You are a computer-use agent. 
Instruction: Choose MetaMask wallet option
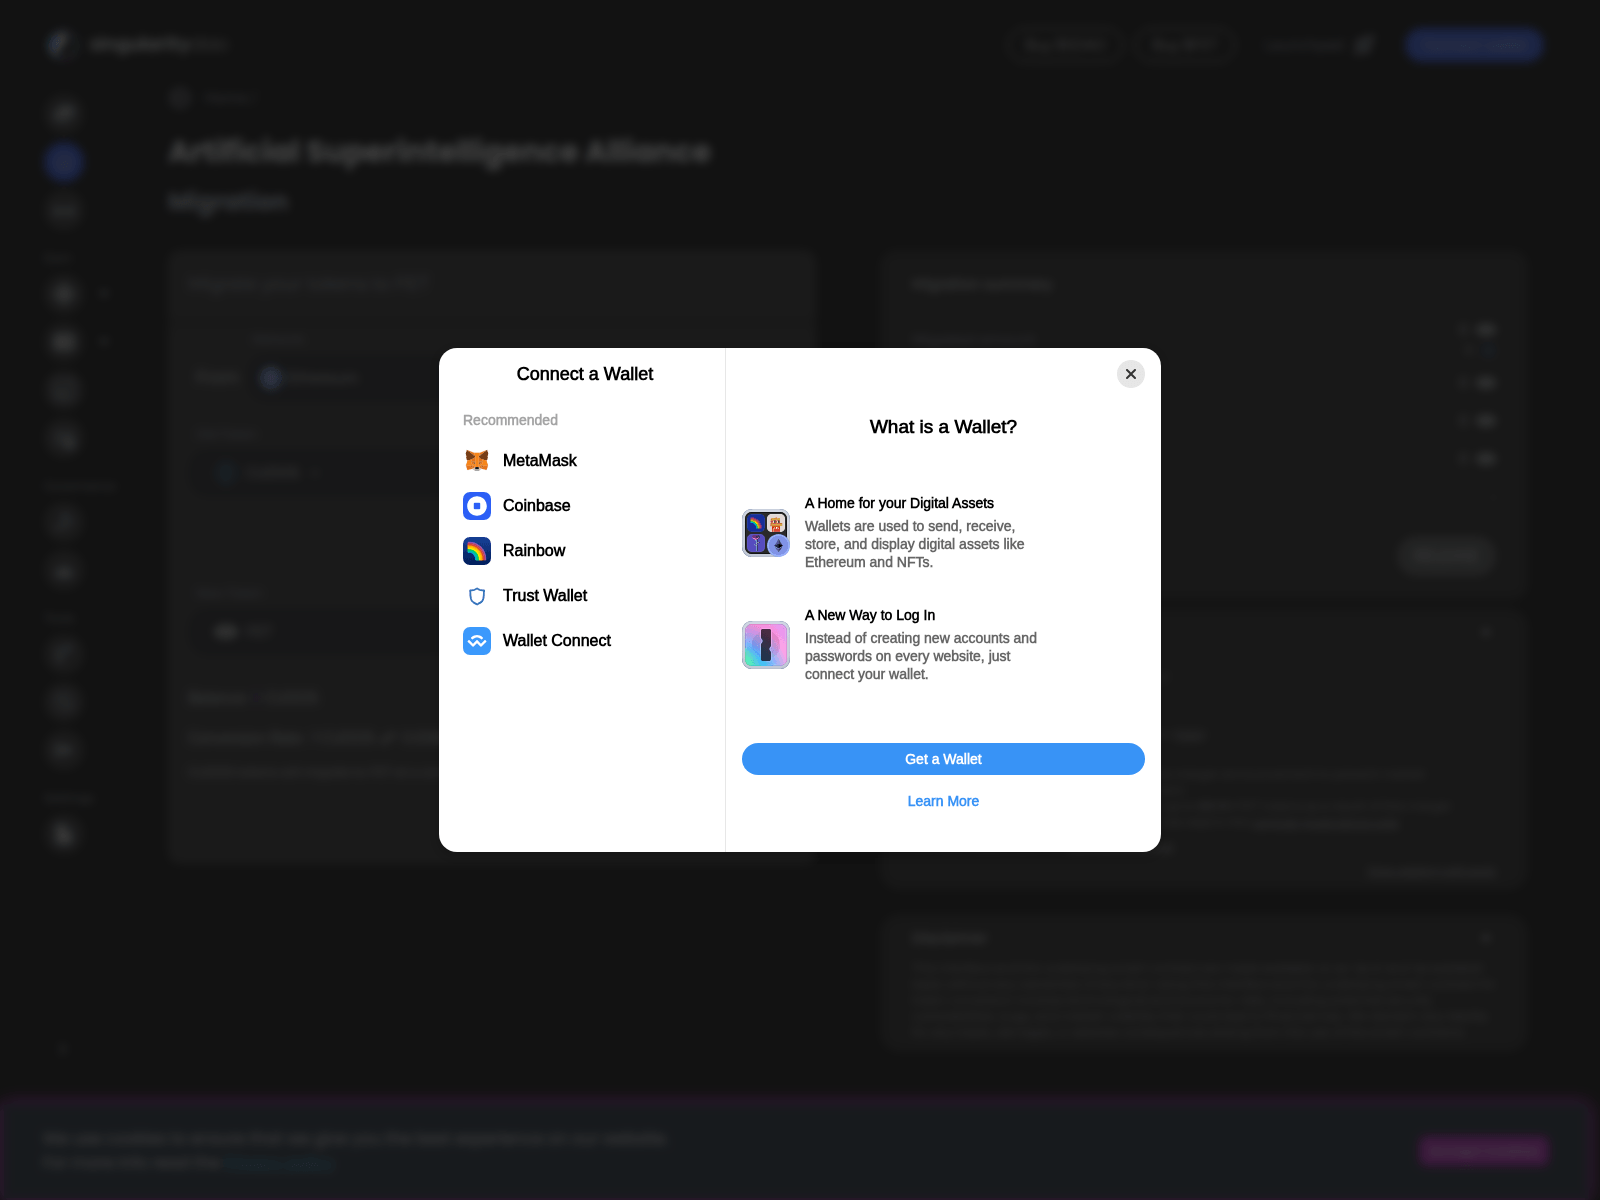pyautogui.click(x=582, y=460)
